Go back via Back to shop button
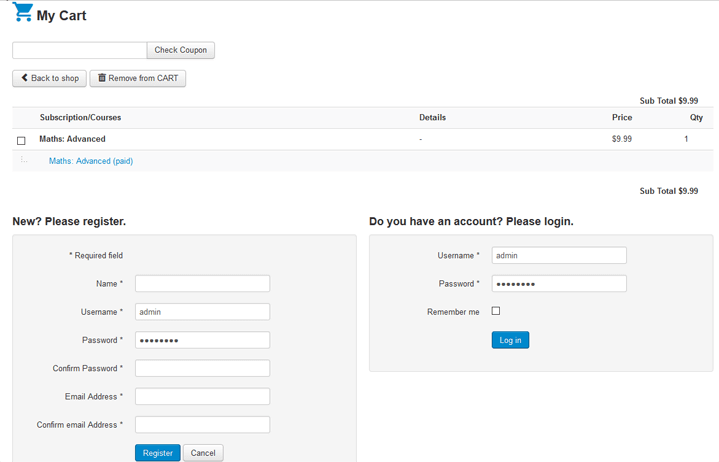The image size is (719, 462). click(50, 78)
